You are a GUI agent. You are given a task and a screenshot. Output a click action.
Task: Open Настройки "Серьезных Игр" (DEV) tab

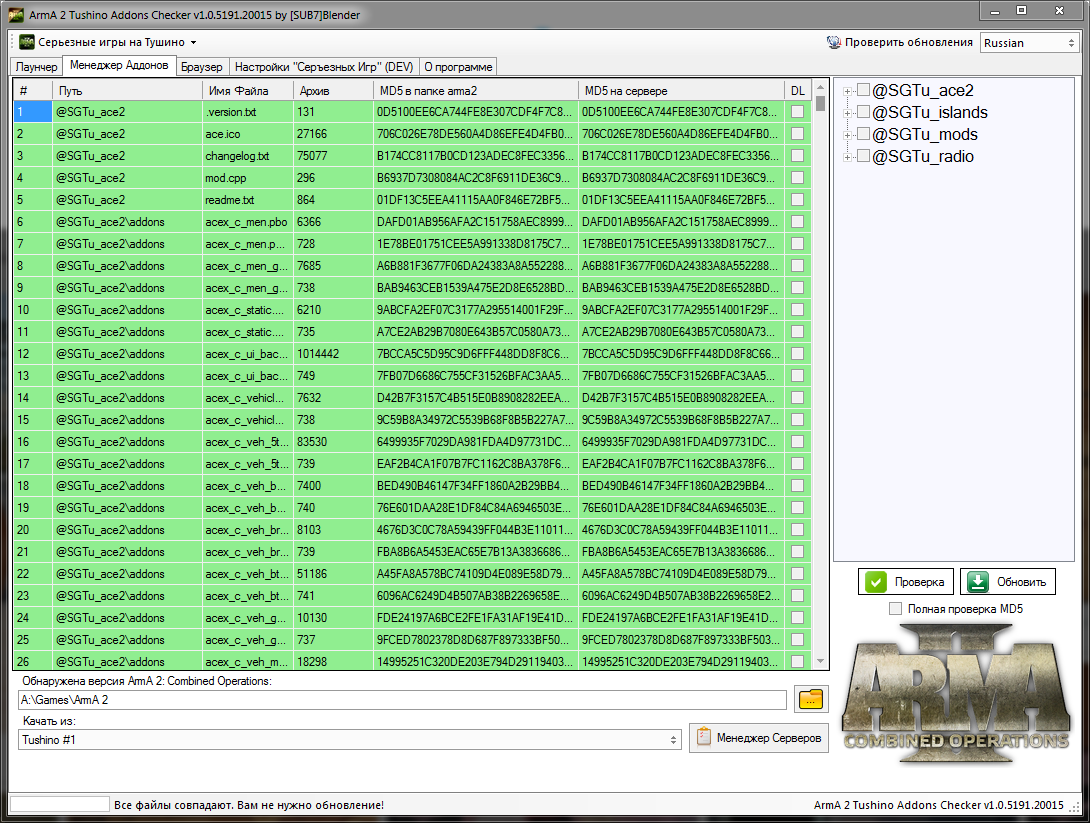pos(324,67)
